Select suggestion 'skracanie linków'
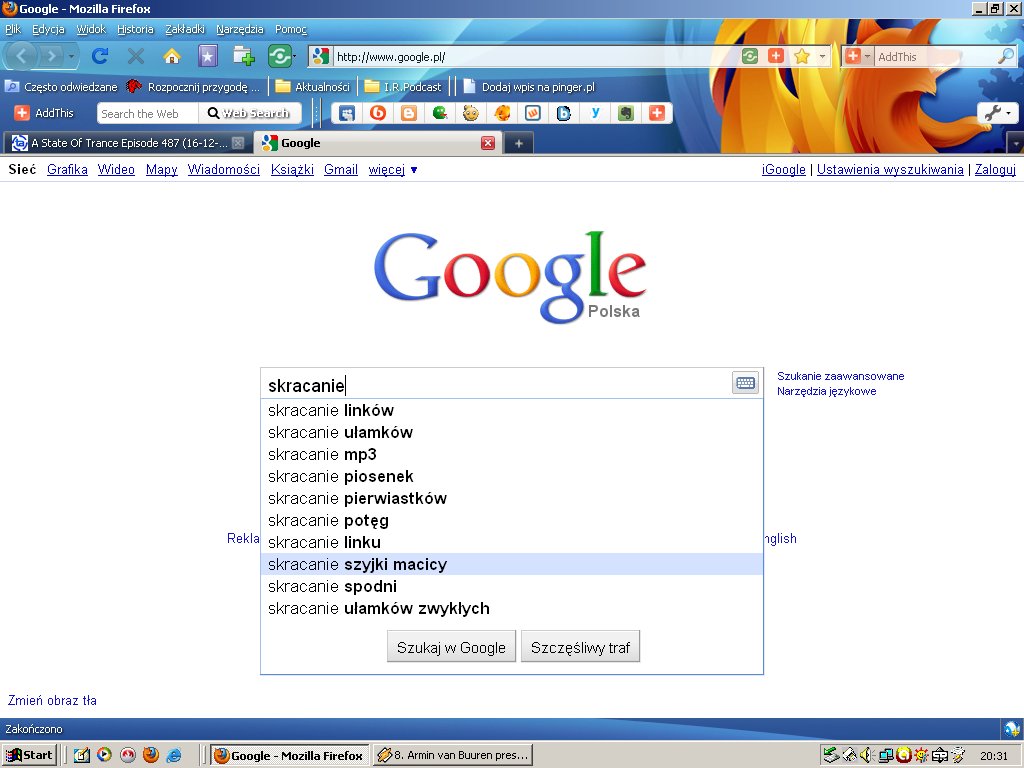The width and height of the screenshot is (1024, 768). [x=511, y=410]
